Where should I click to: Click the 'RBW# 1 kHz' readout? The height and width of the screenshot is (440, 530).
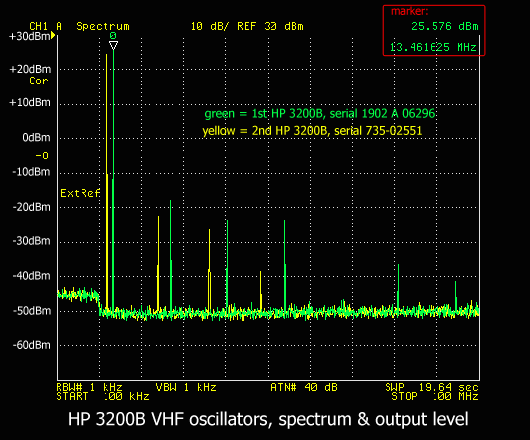(x=90, y=387)
